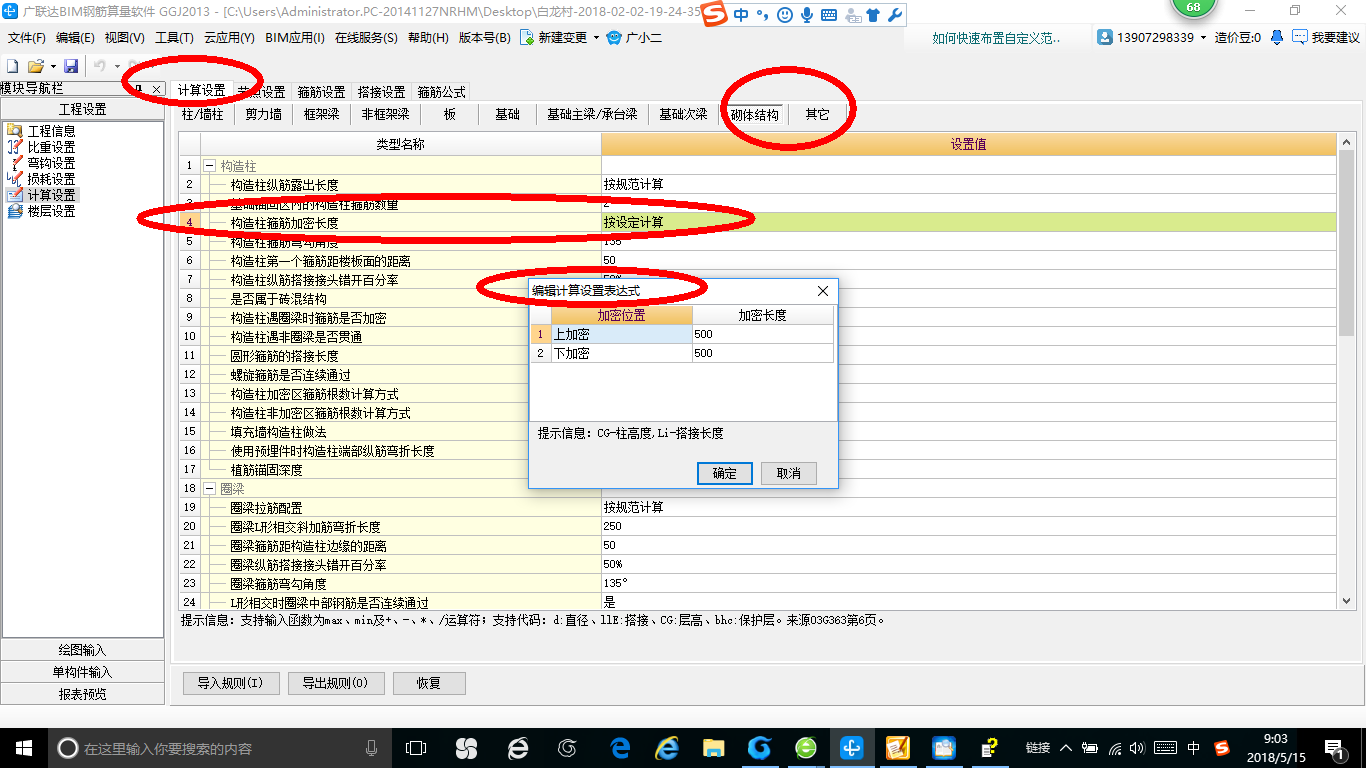Select the 柱/墙柱 component tab

203,114
